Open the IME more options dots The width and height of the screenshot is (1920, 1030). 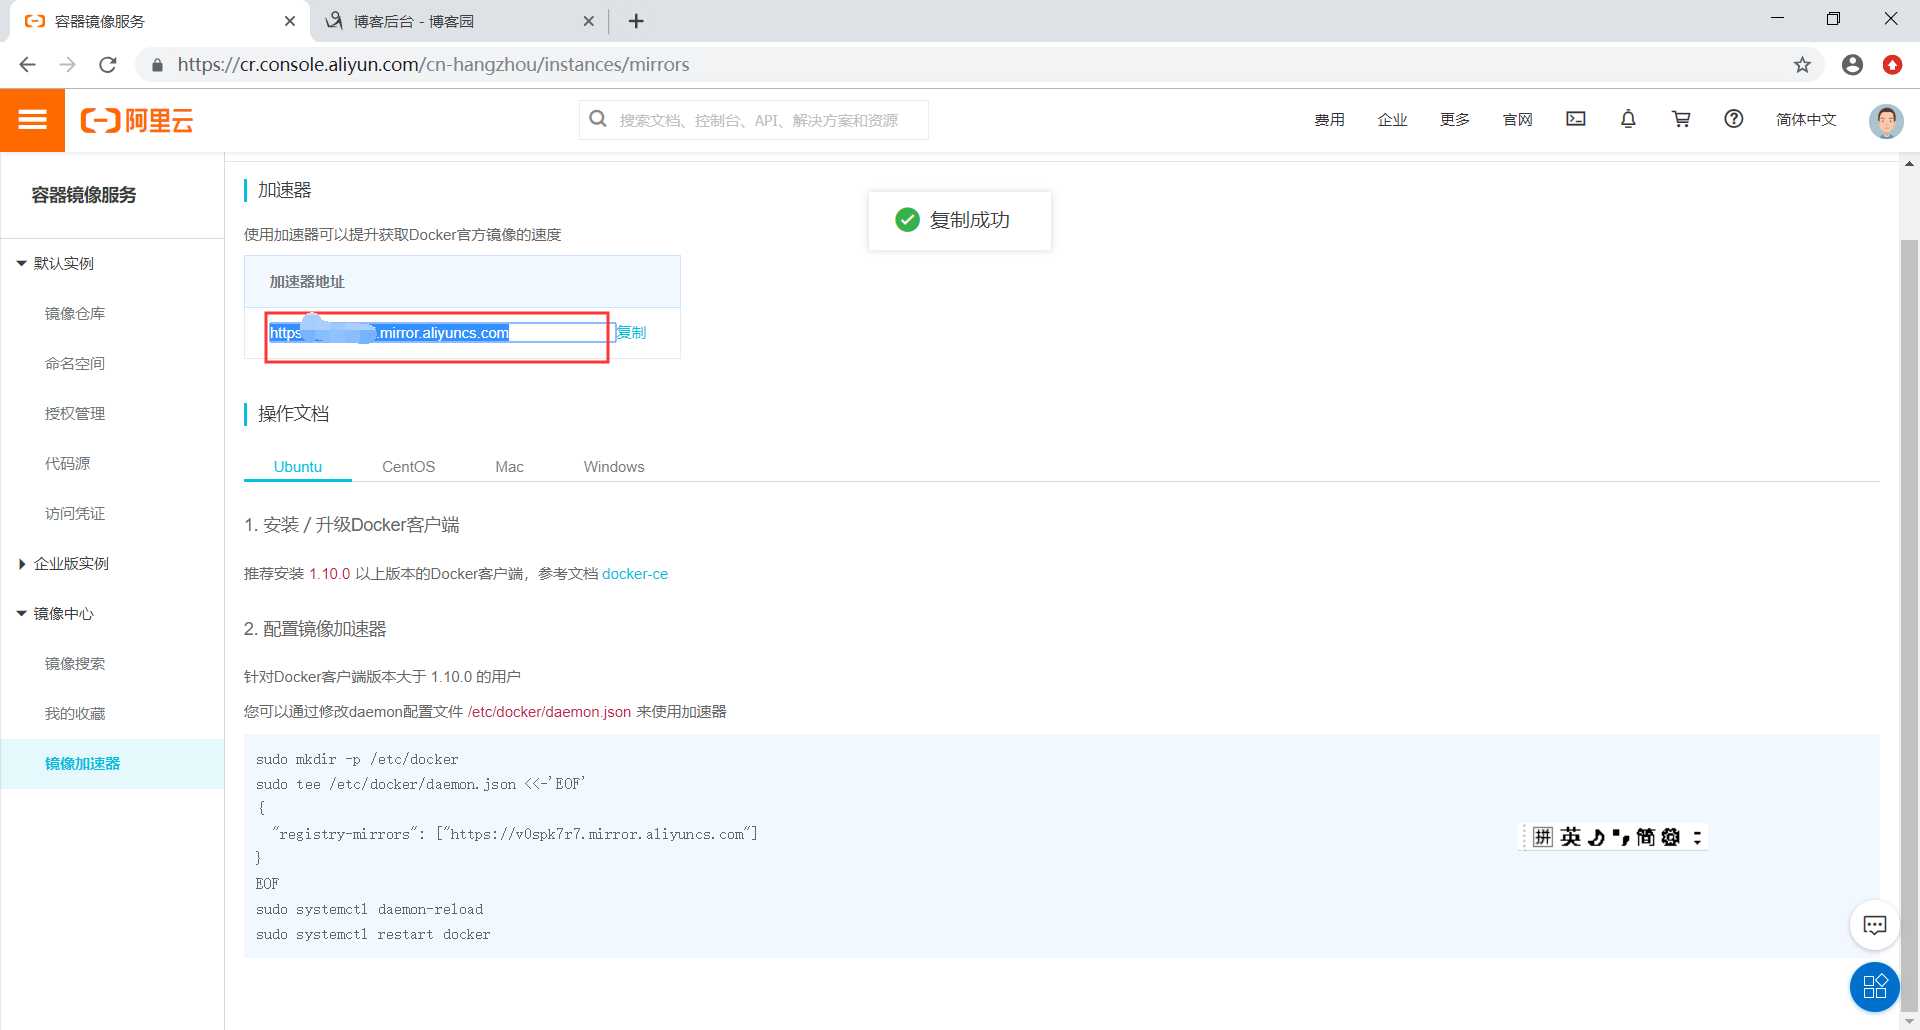point(1697,837)
